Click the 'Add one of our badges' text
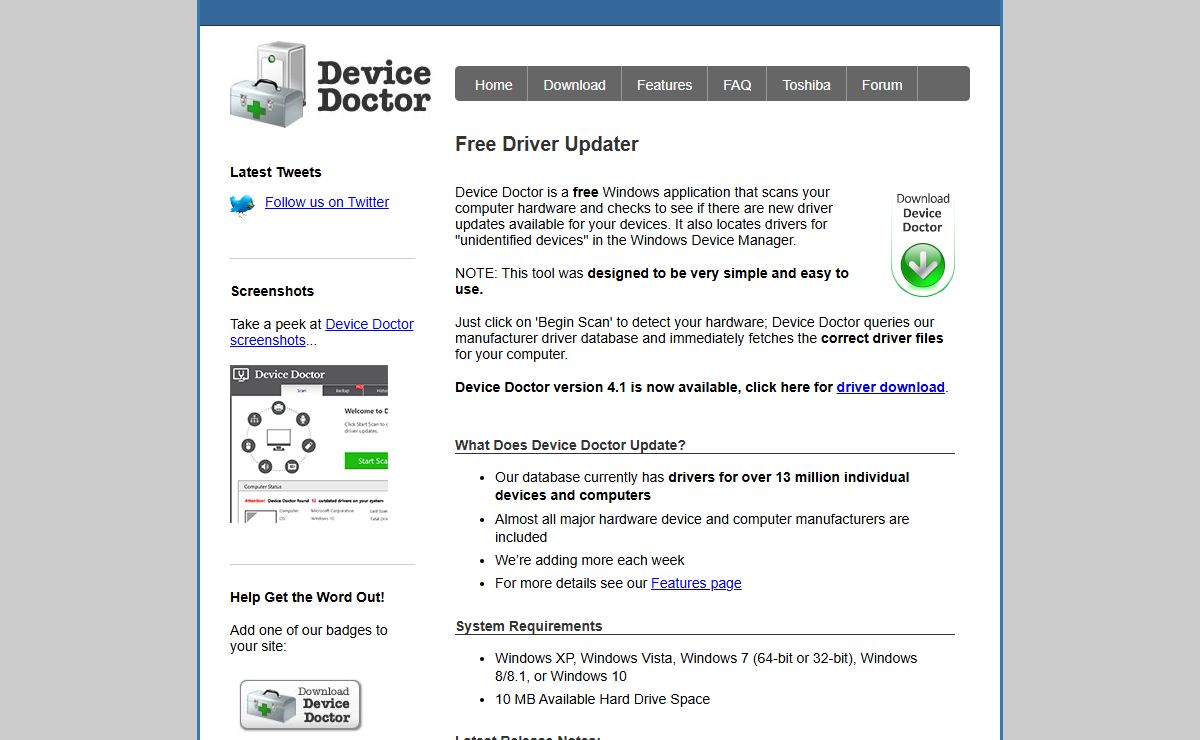This screenshot has width=1200, height=740. tap(309, 638)
